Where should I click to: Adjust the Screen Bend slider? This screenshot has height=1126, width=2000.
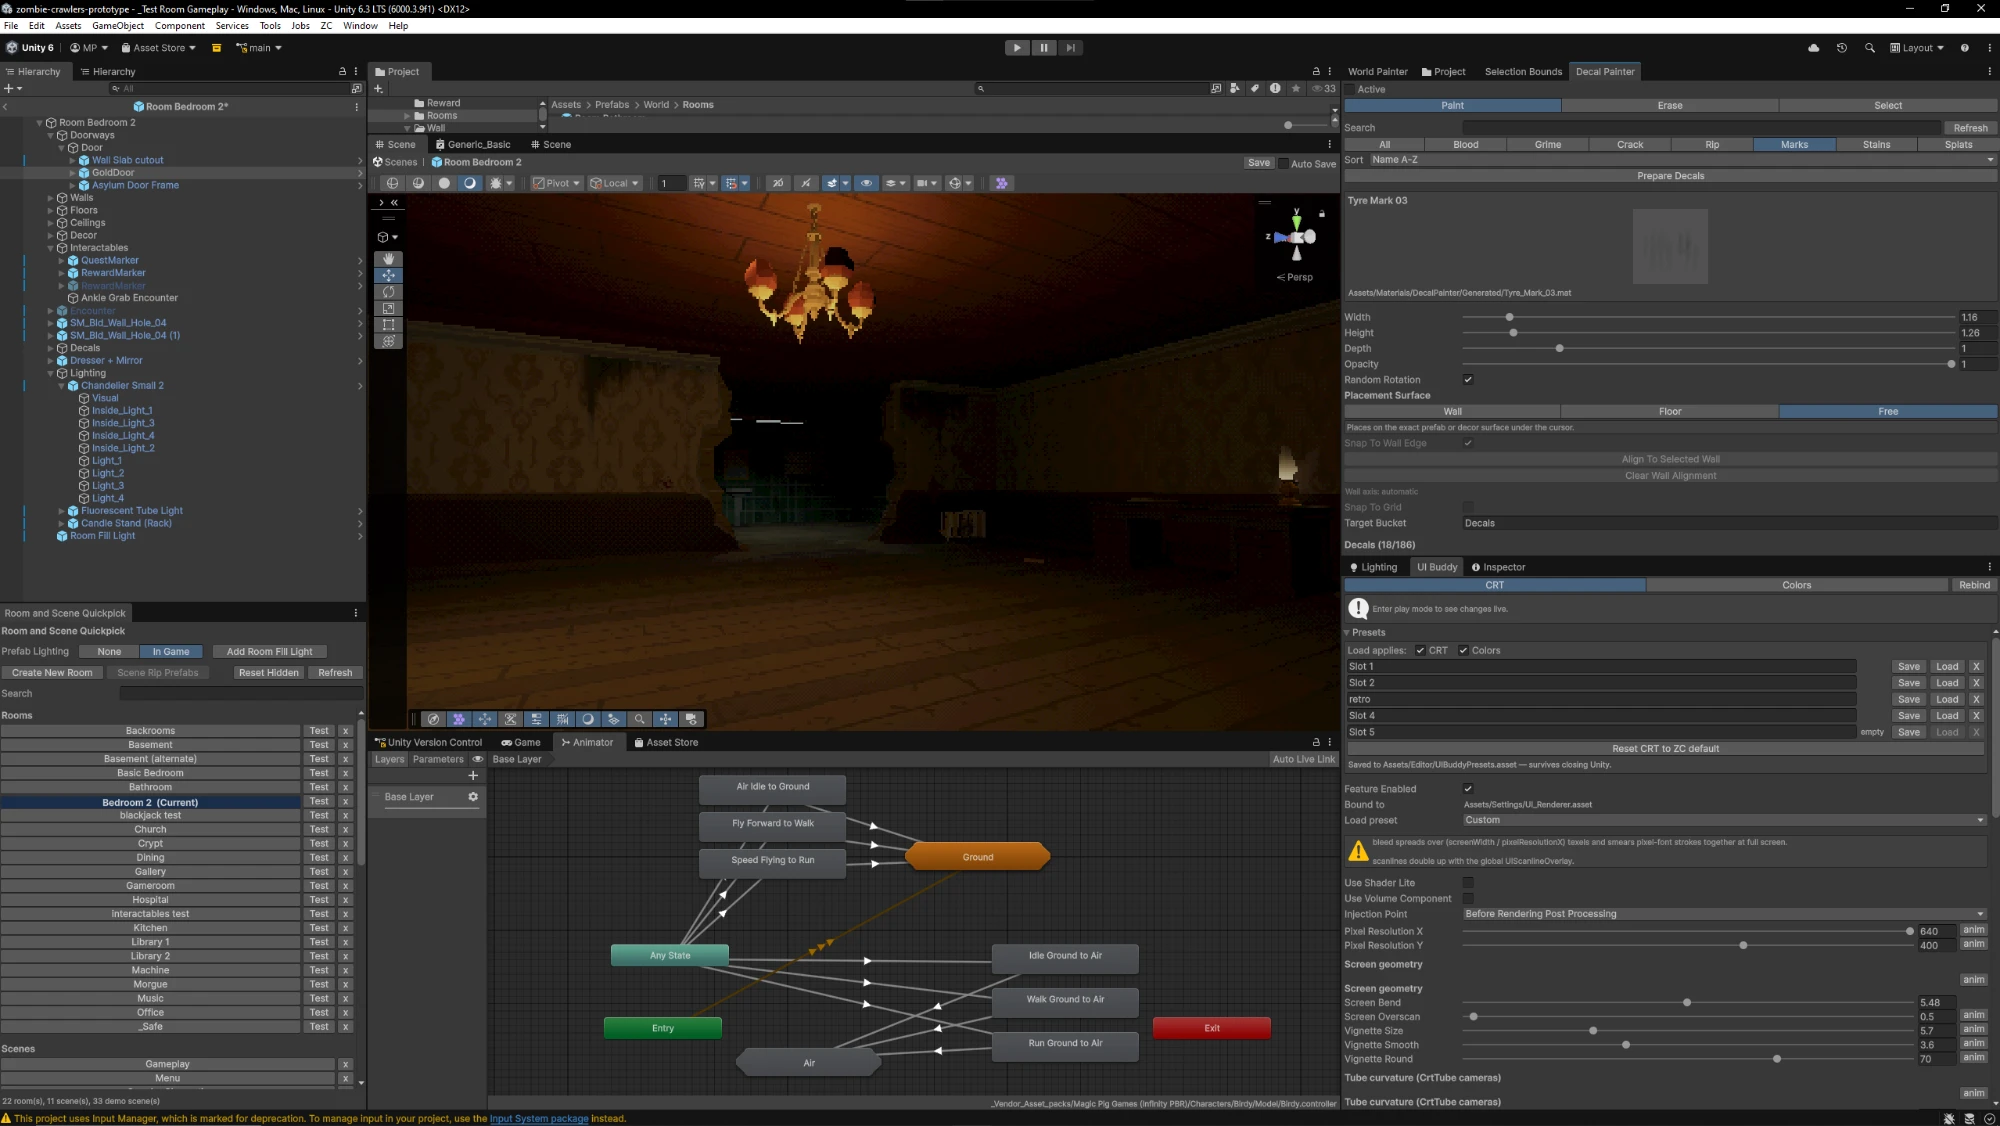coord(1687,1003)
